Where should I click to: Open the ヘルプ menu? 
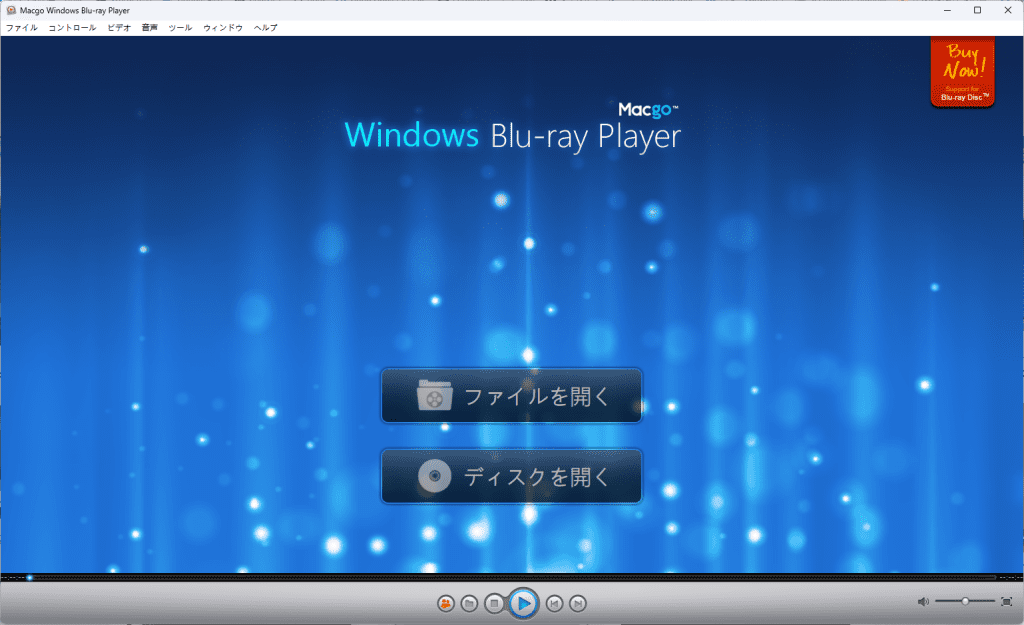(x=266, y=27)
